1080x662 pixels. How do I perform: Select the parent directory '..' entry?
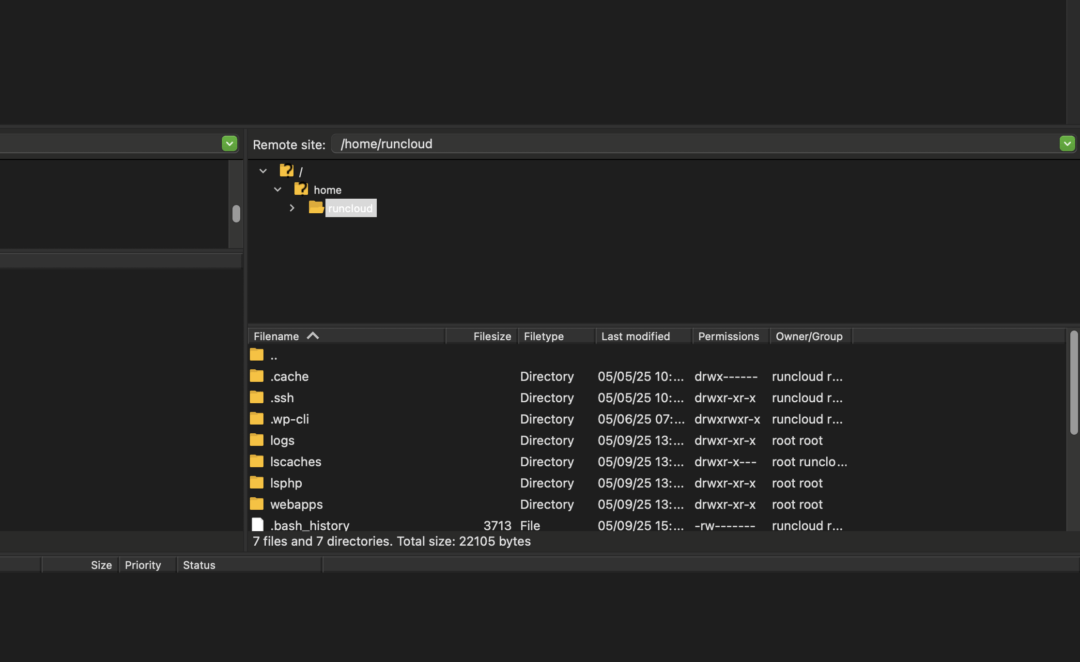click(x=273, y=355)
